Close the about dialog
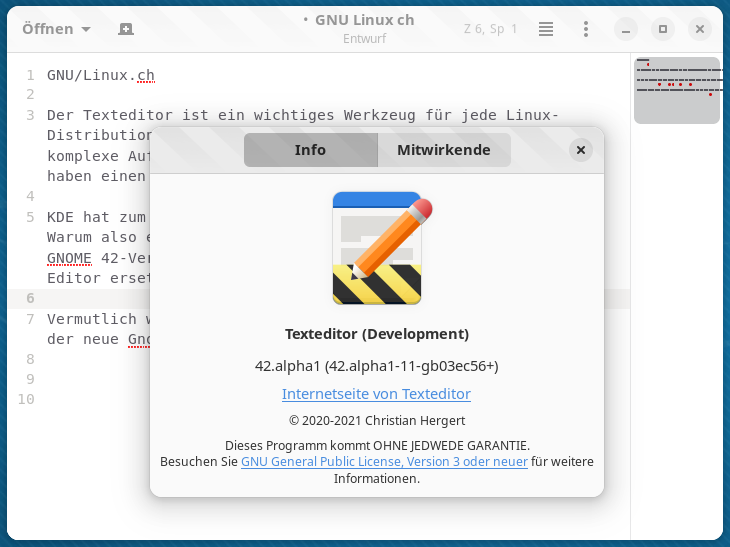Screen dimensions: 730x547 click(581, 150)
